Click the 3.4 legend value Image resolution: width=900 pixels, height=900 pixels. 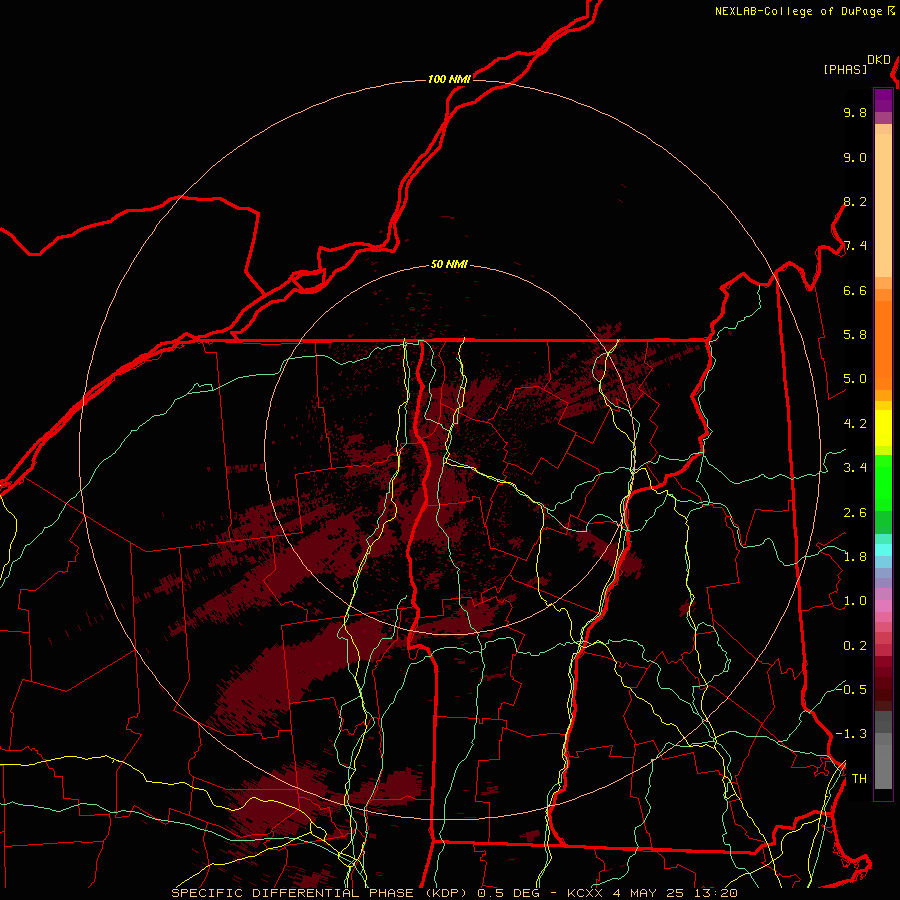click(855, 468)
